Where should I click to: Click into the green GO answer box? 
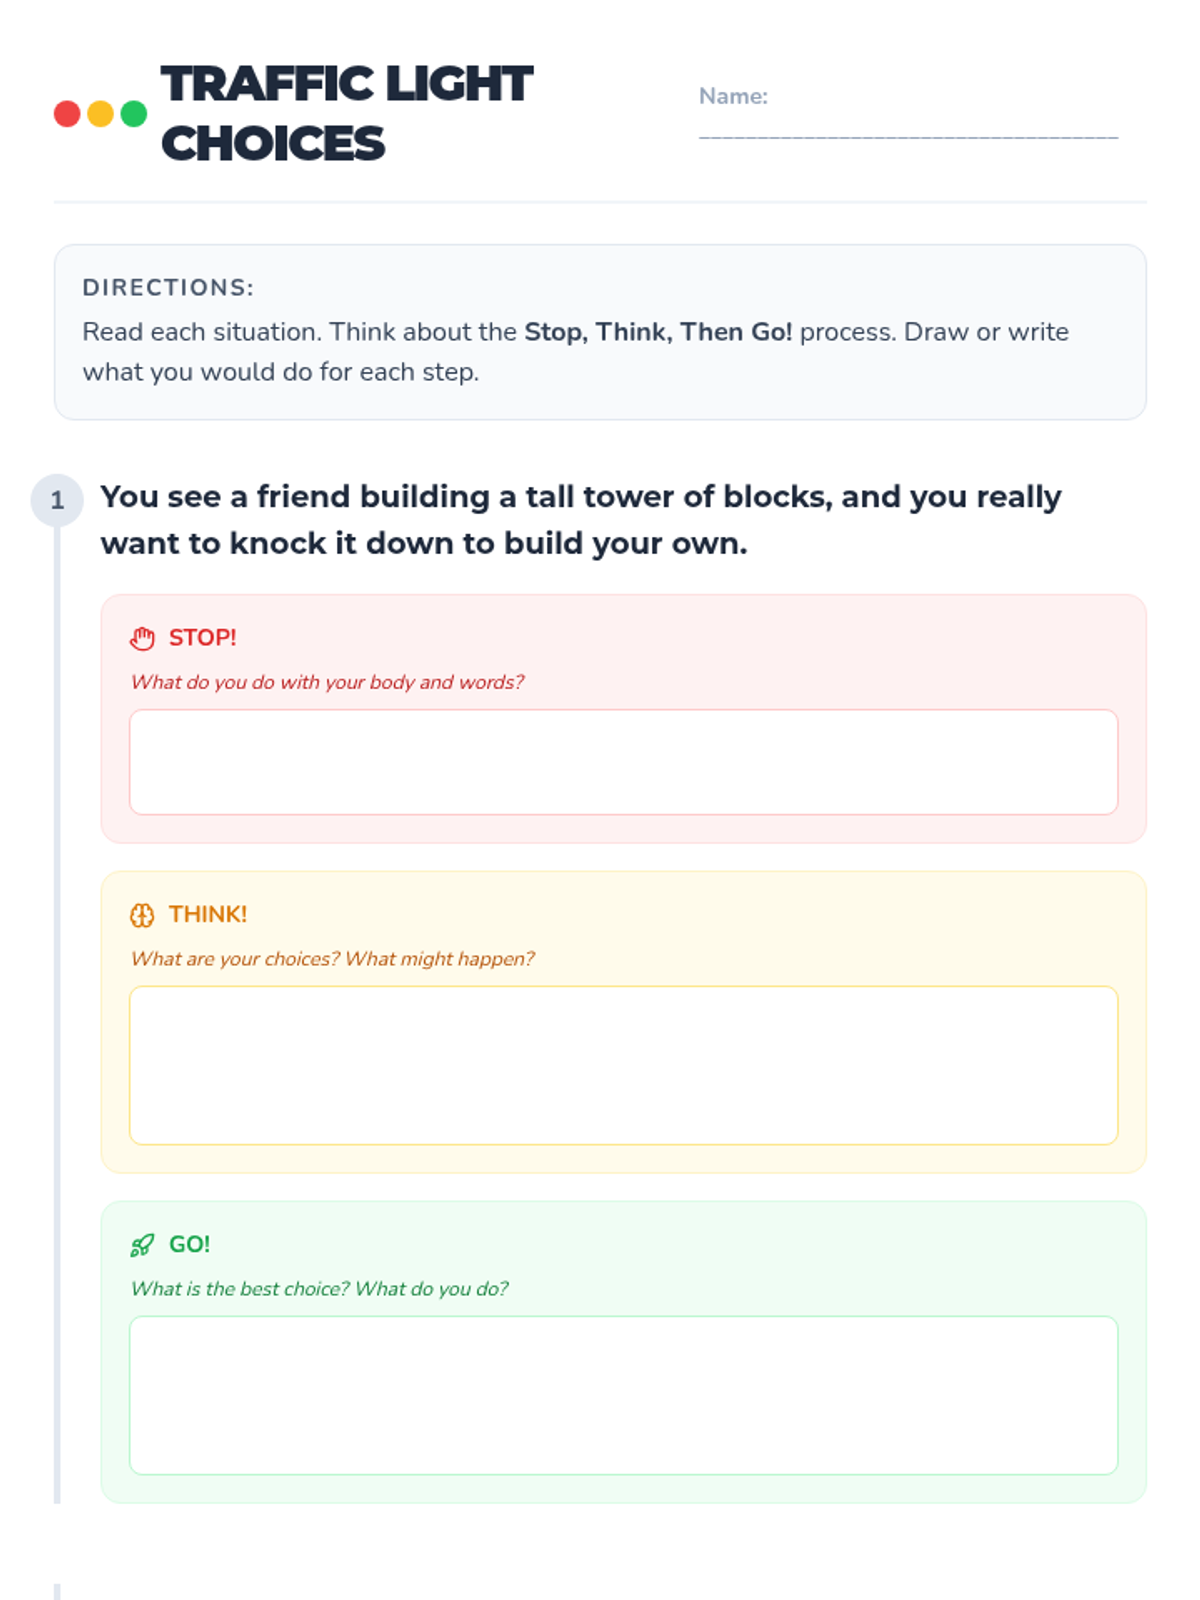click(623, 1395)
